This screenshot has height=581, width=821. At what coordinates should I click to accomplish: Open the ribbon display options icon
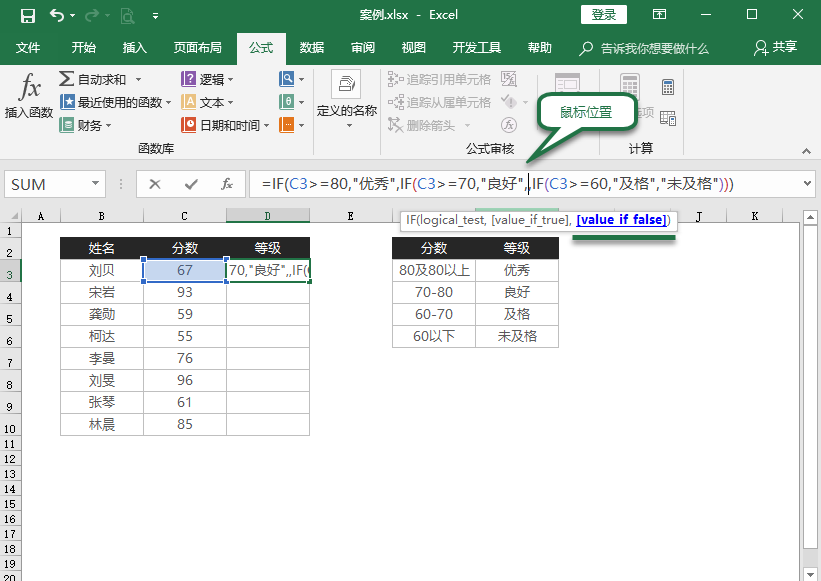(659, 15)
